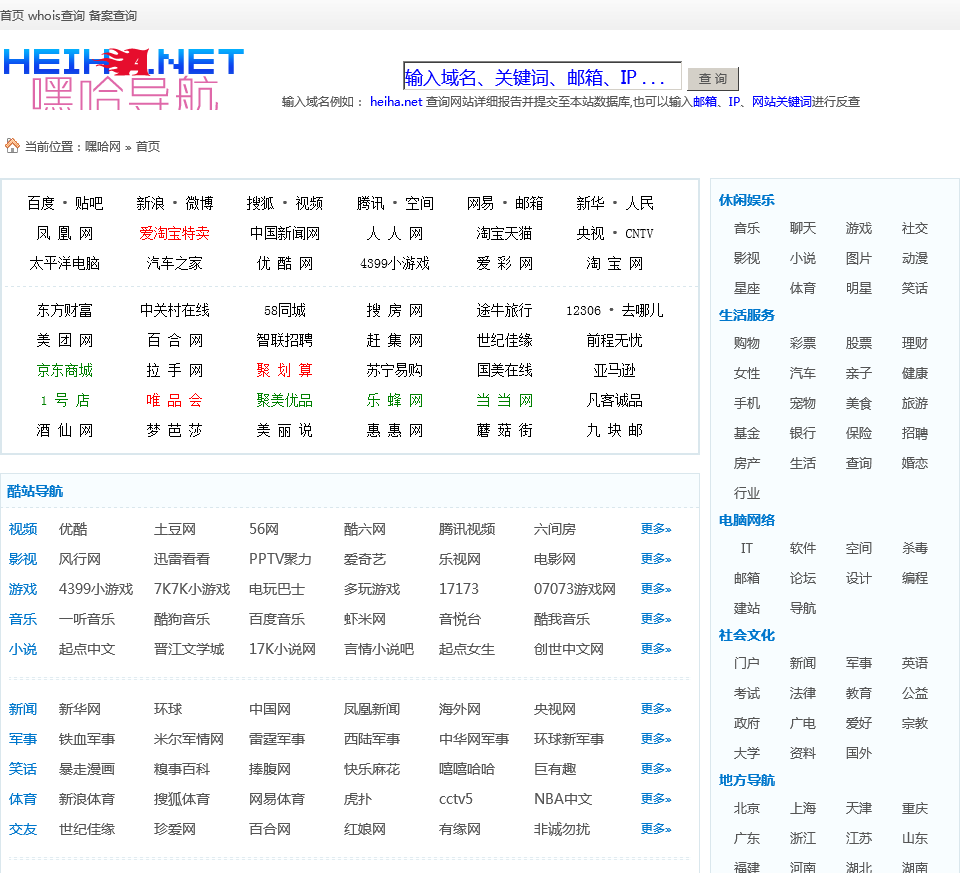
Task: Open the 亚马逊 link
Action: (615, 370)
